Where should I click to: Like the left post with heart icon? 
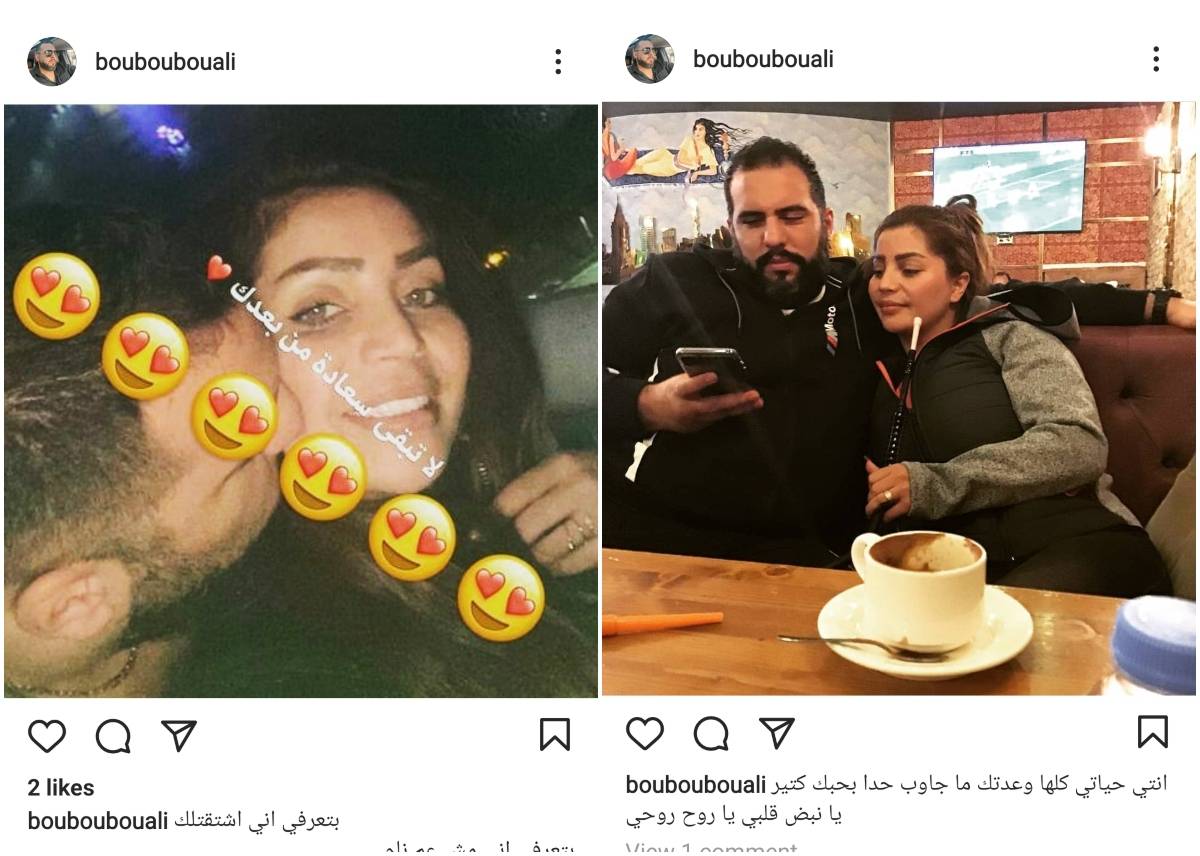(x=46, y=736)
